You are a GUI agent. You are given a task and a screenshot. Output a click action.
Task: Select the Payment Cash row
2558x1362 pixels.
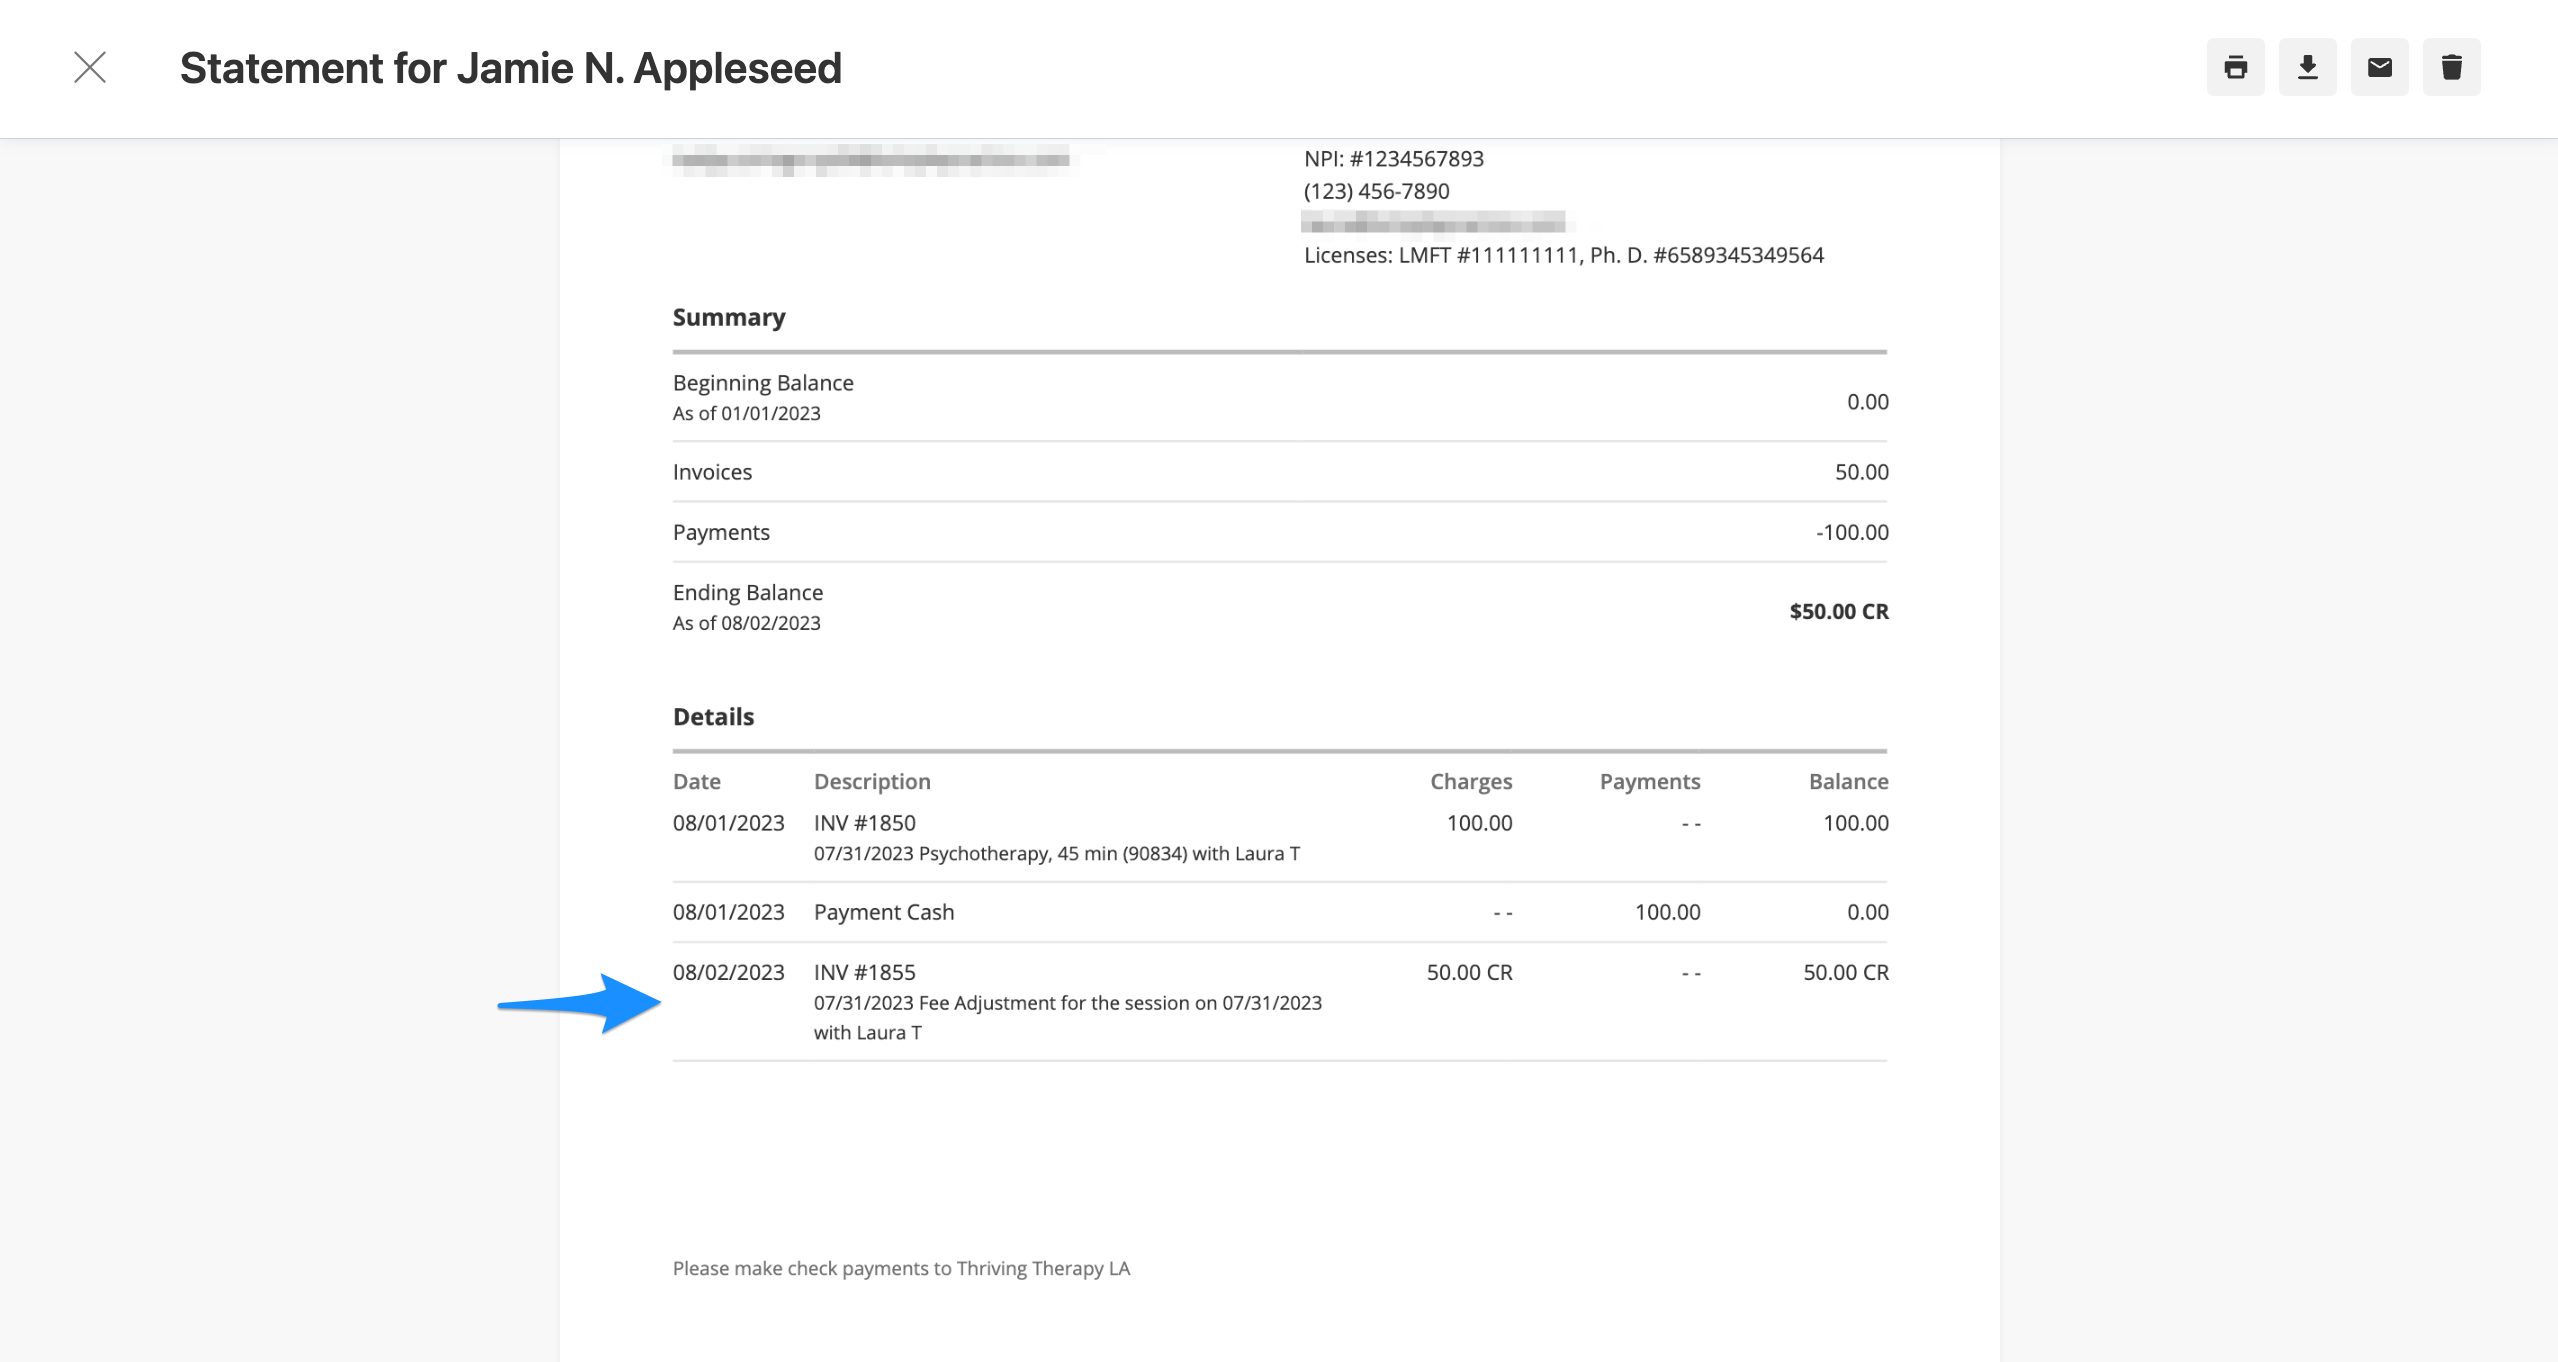pyautogui.click(x=883, y=911)
